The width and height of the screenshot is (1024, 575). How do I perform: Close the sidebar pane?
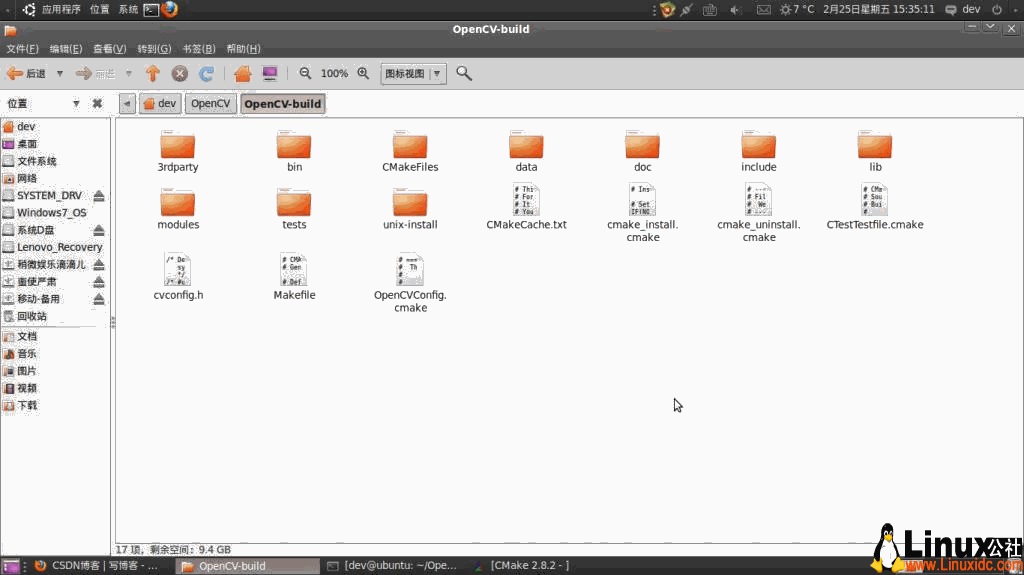tap(97, 103)
